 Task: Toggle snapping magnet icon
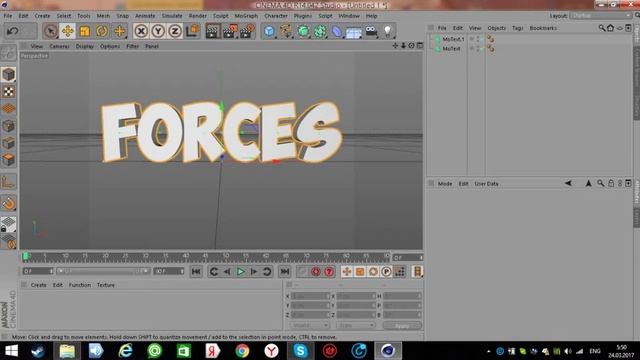click(x=8, y=203)
